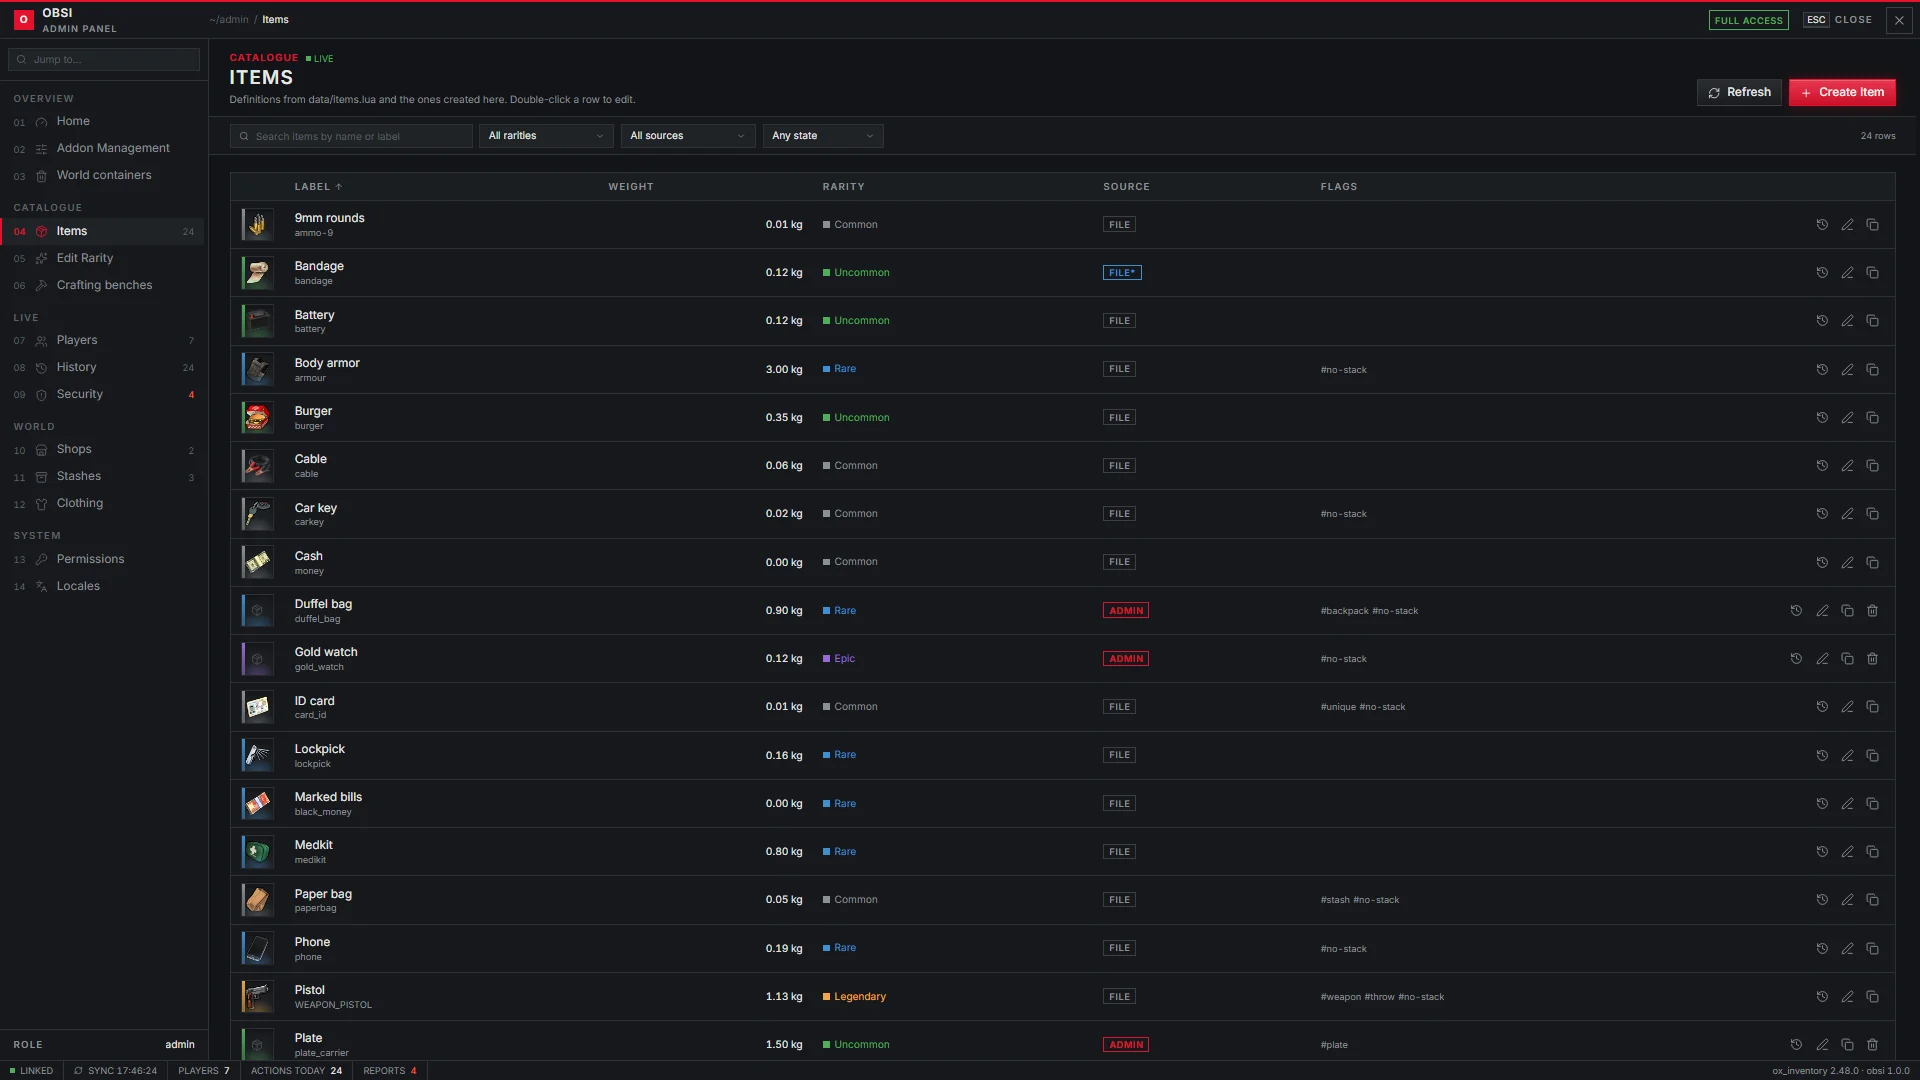The height and width of the screenshot is (1080, 1920).
Task: Click the ADMIN source badge on Duffel bag
Action: point(1126,611)
